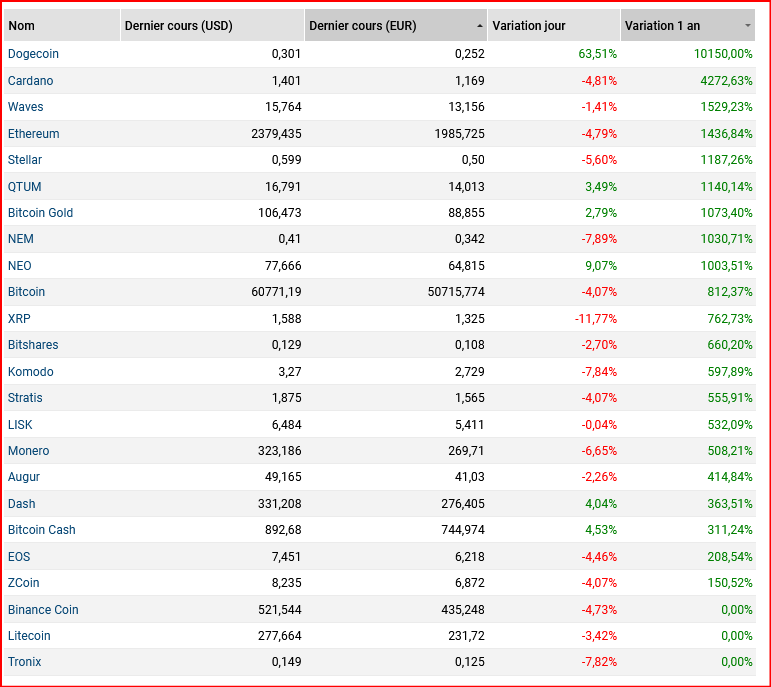Open the LISK link
771x687 pixels.
point(20,425)
